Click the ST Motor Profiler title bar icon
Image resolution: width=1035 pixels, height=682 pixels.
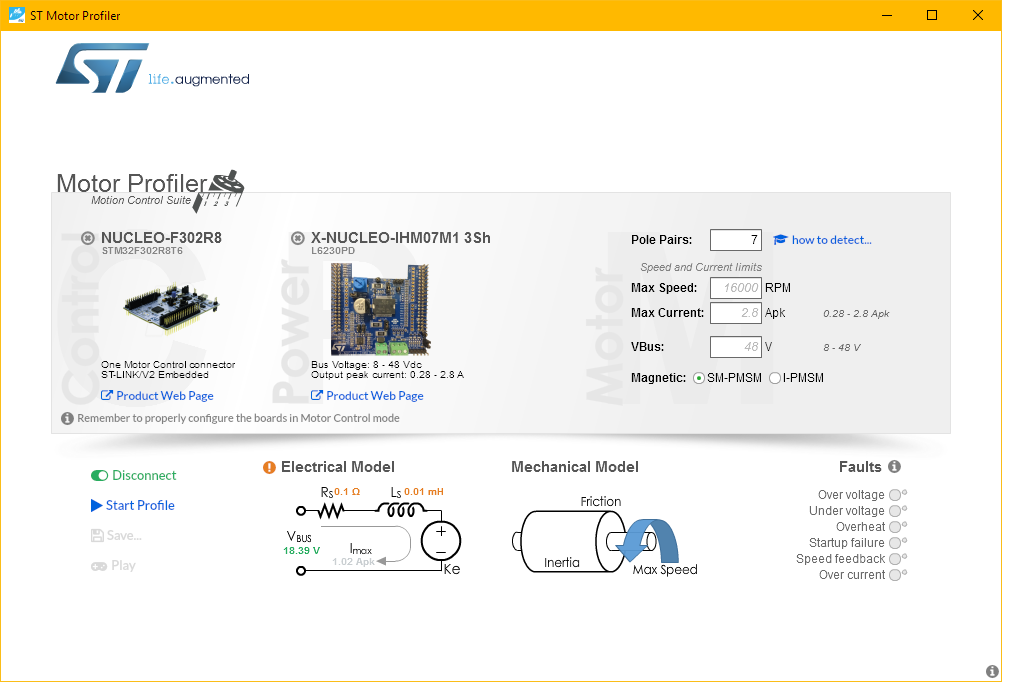17,15
